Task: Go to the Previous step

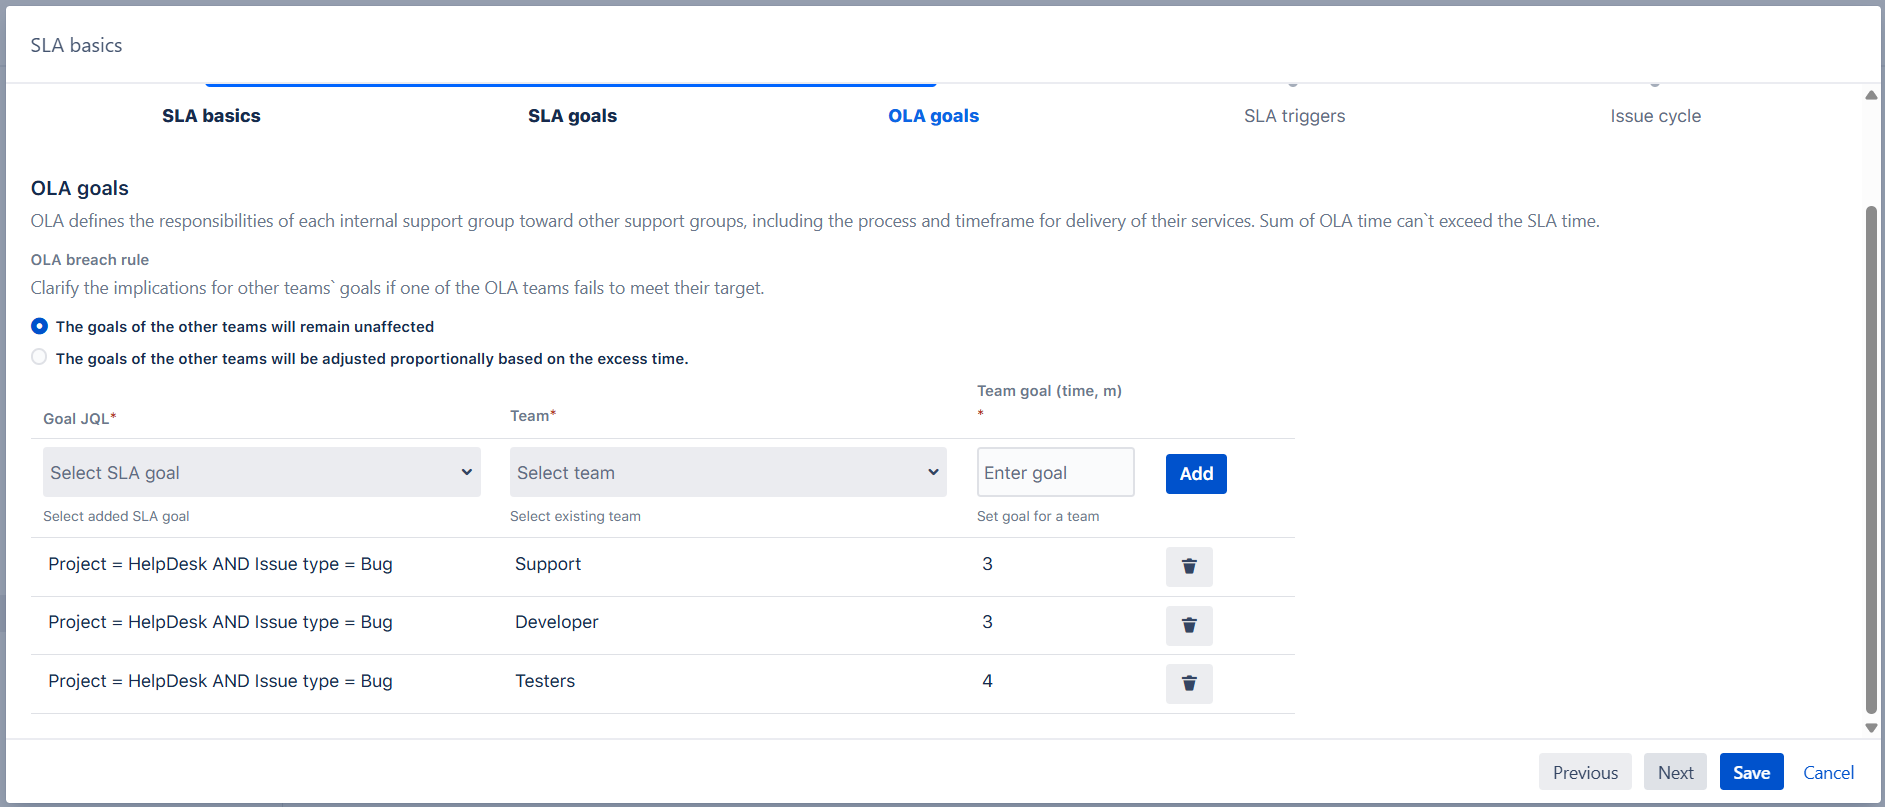Action: (x=1585, y=772)
